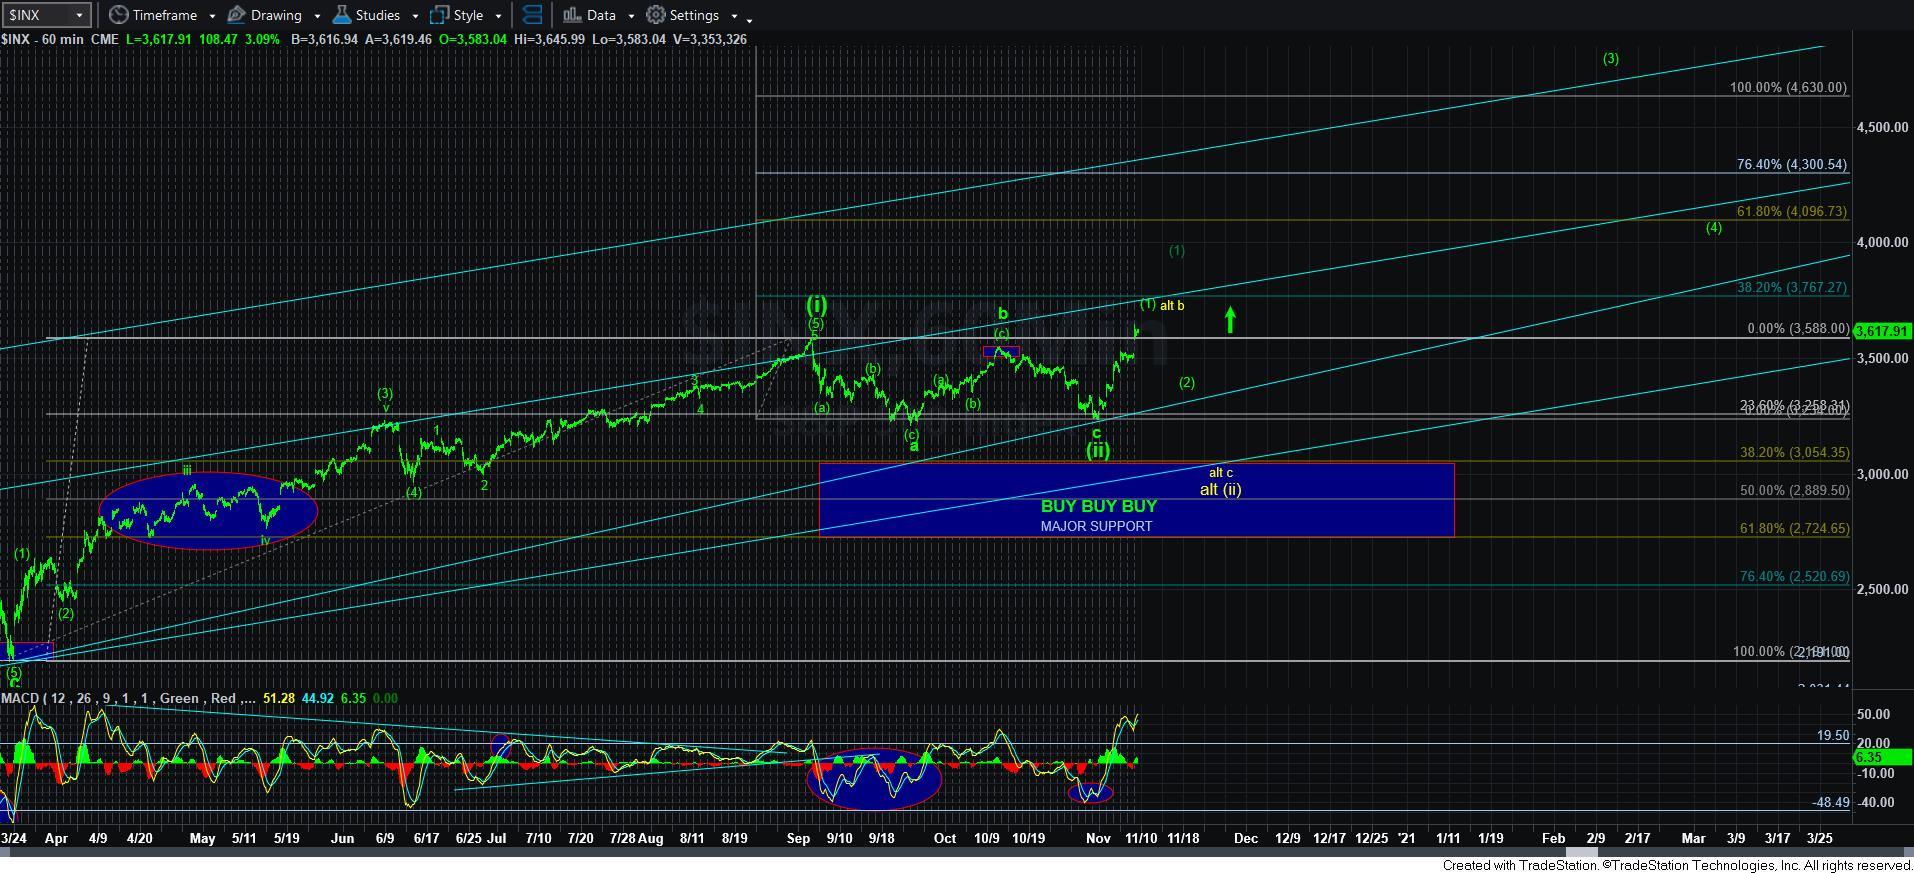The width and height of the screenshot is (1914, 873).
Task: Toggle the blue stacked-panels toolbar icon
Action: (x=533, y=15)
